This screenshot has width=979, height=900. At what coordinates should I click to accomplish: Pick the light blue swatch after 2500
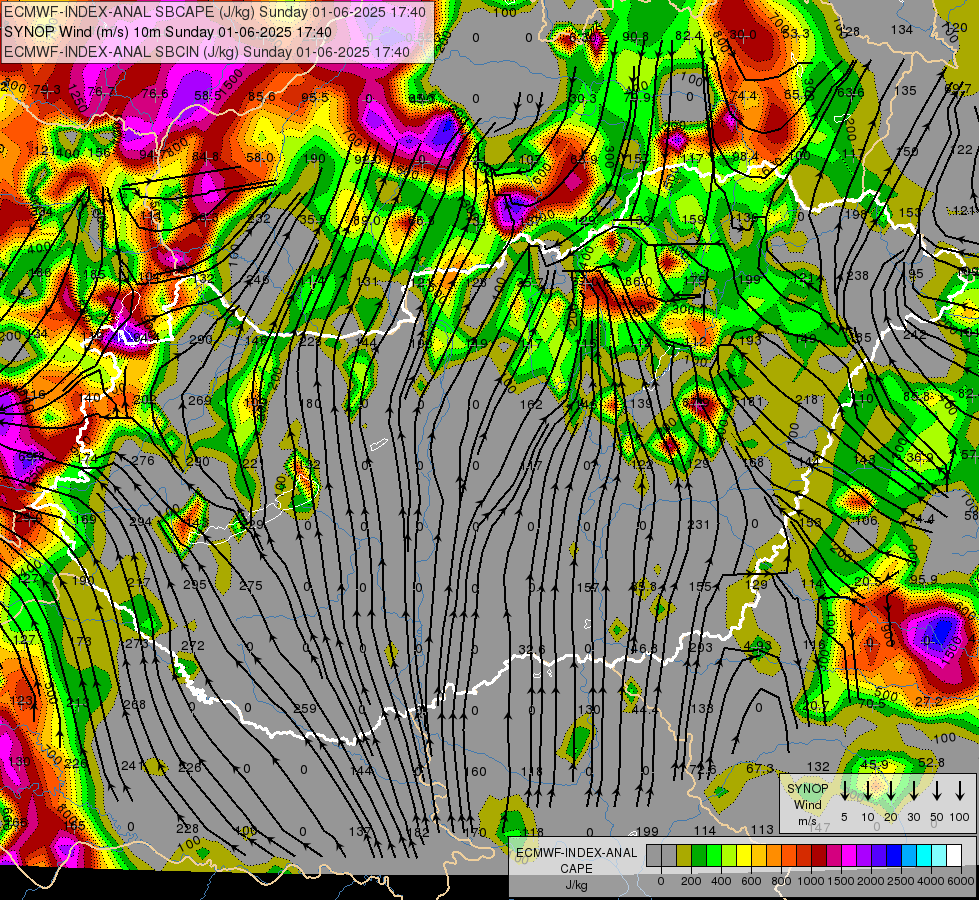pyautogui.click(x=908, y=856)
